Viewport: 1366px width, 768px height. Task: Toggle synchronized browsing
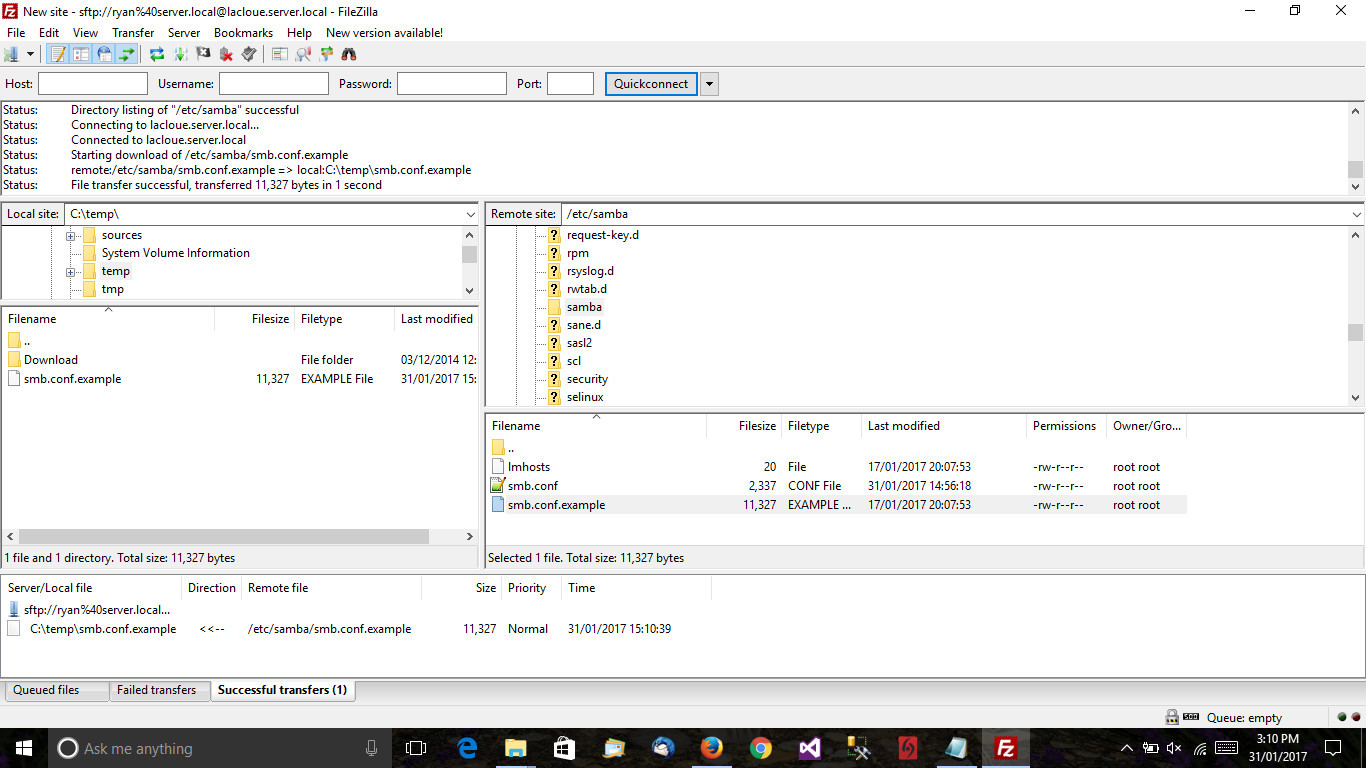(x=326, y=54)
